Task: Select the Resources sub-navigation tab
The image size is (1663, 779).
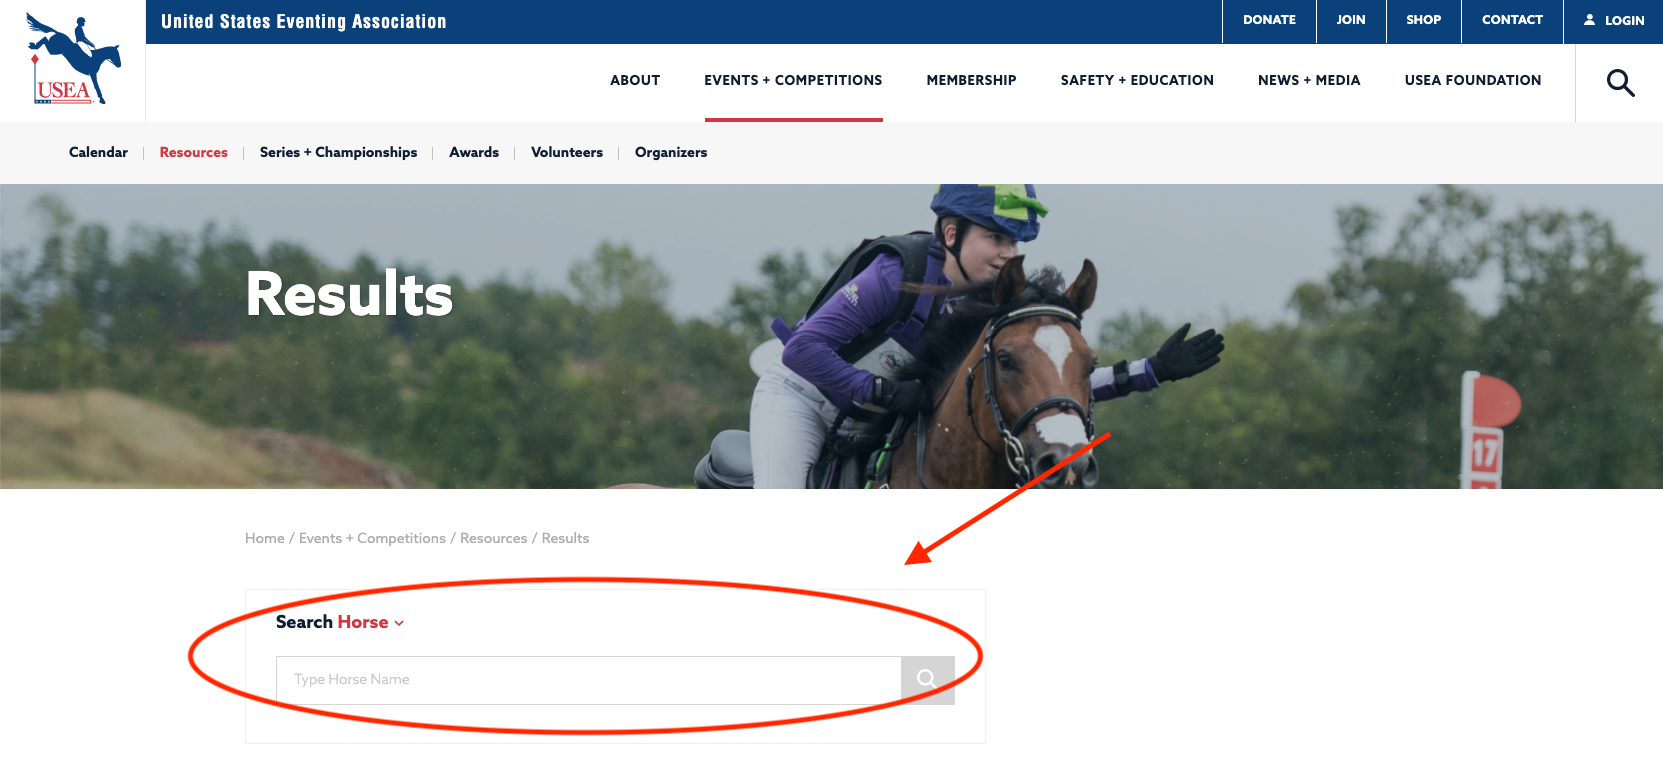Action: click(x=194, y=152)
